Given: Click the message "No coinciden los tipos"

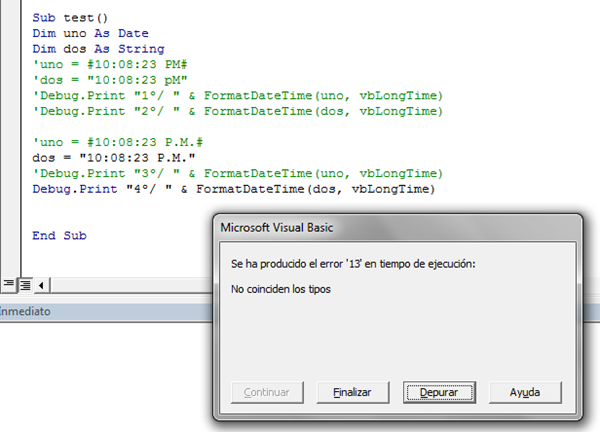Looking at the screenshot, I should pos(281,289).
